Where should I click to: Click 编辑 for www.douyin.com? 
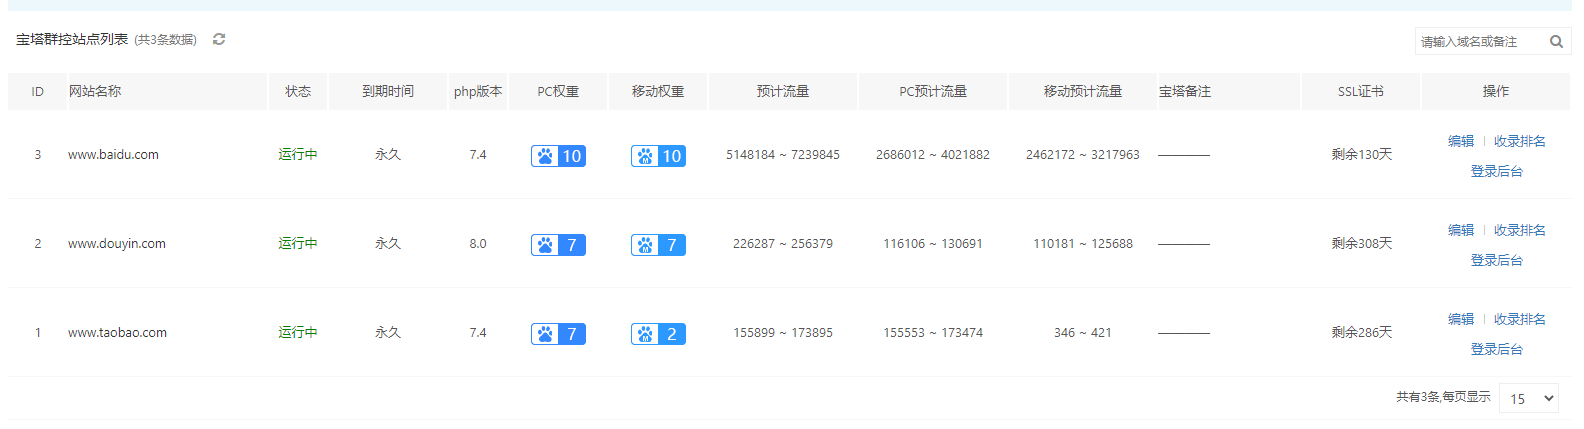pyautogui.click(x=1461, y=230)
